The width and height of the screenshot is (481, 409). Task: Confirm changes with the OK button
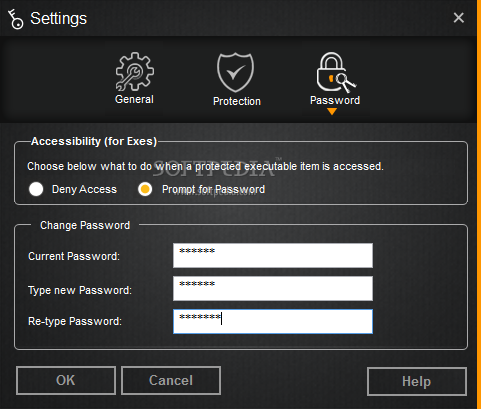click(x=66, y=380)
